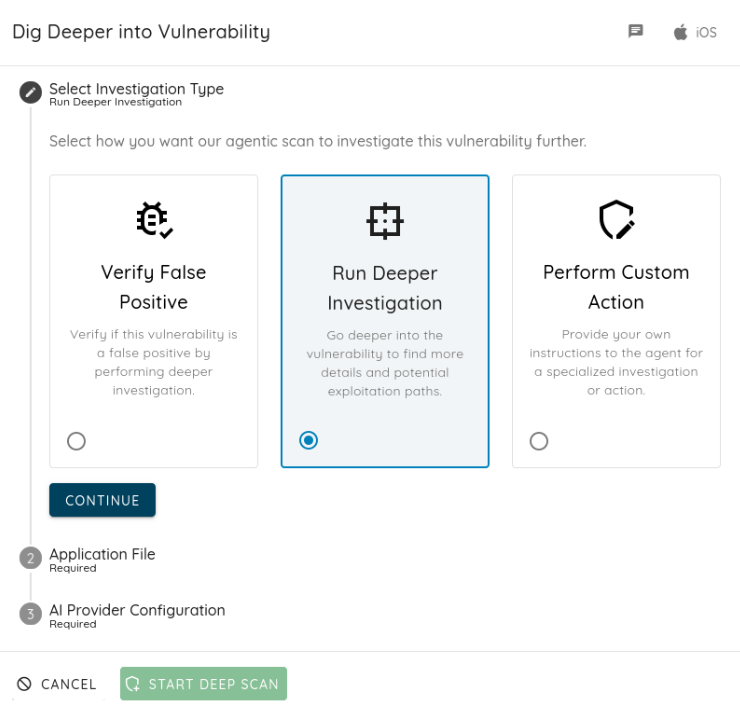Click the pencil edit step icon
This screenshot has width=740, height=713.
point(31,92)
